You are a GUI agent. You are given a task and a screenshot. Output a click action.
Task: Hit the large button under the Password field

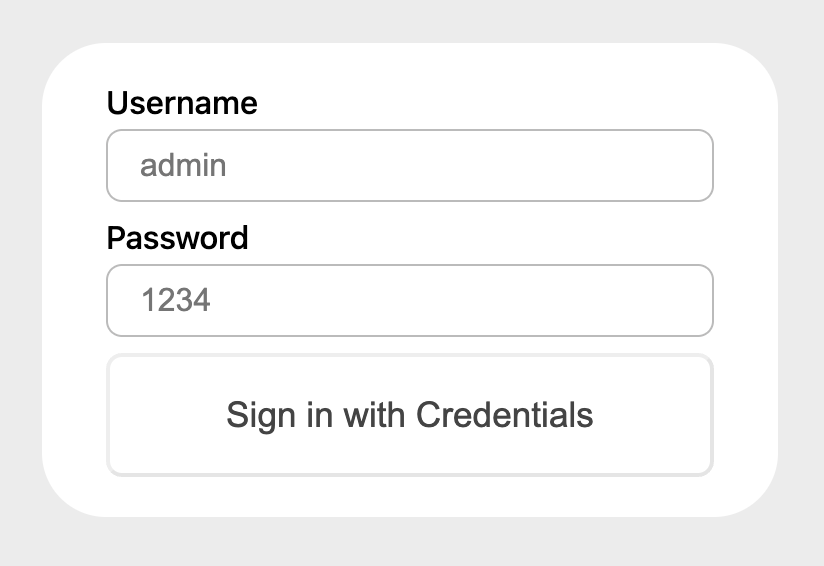coord(410,415)
